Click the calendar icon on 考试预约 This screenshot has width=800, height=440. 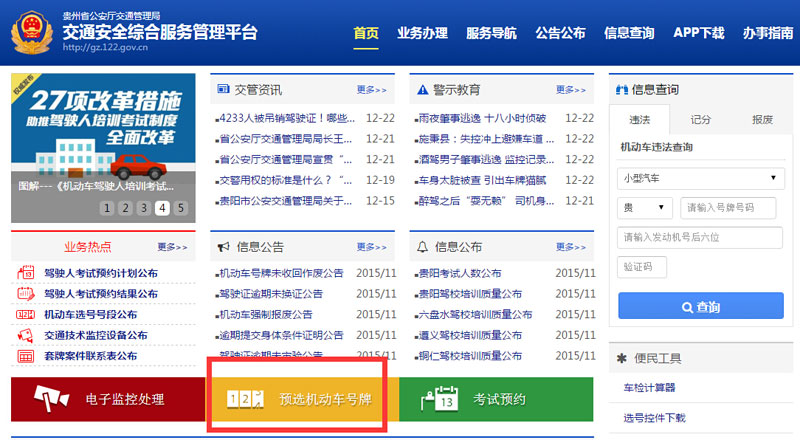[440, 399]
